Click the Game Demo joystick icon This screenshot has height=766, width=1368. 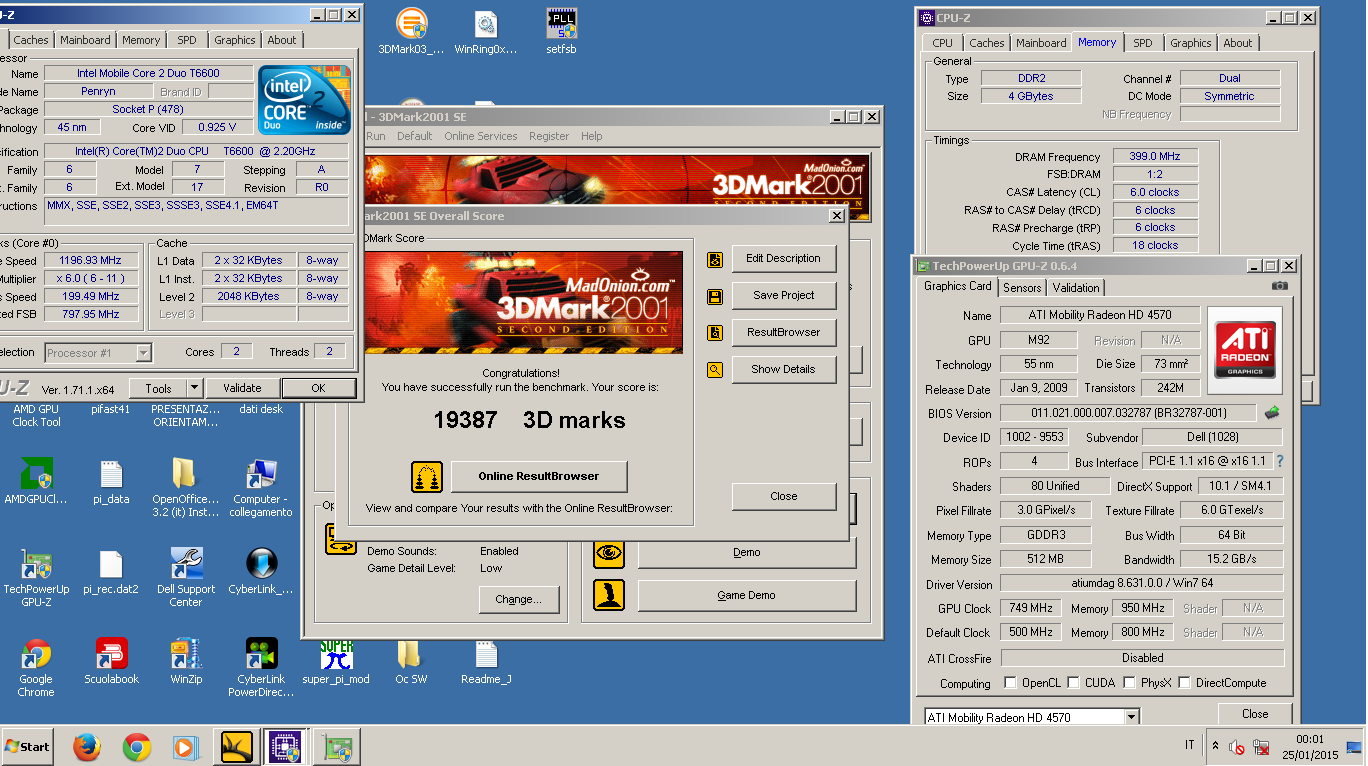pos(609,595)
